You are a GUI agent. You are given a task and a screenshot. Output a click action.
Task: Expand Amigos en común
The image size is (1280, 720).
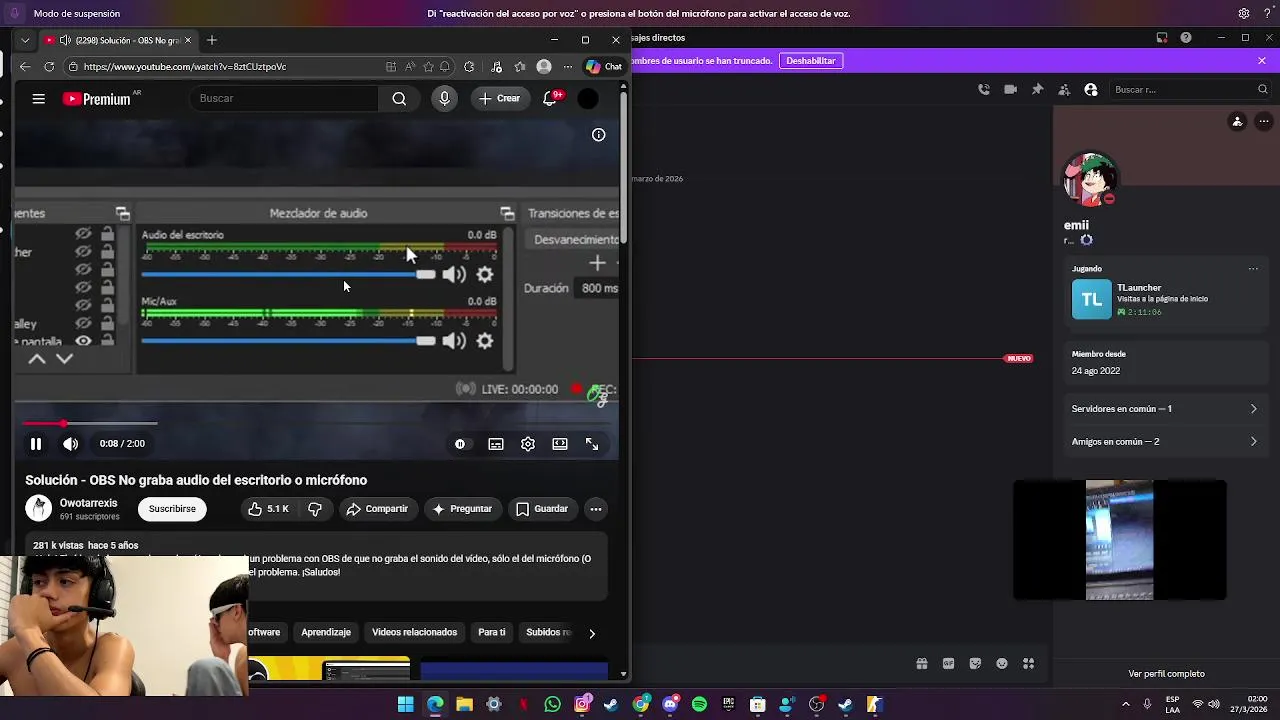pos(1165,442)
